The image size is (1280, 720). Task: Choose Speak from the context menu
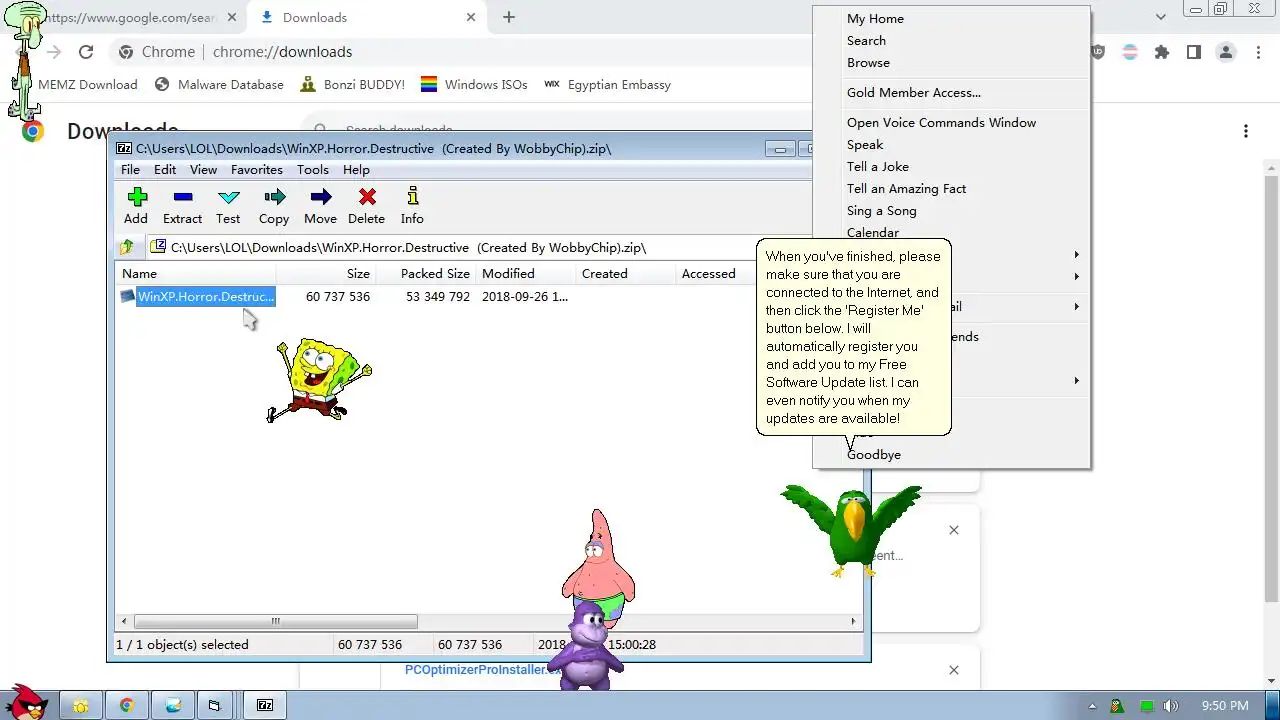pos(865,145)
